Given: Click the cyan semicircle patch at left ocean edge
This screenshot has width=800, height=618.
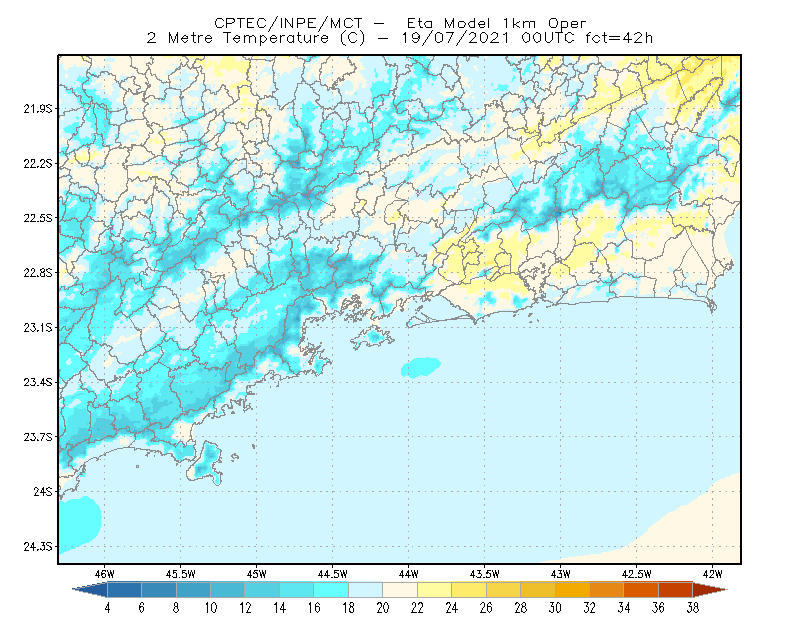Looking at the screenshot, I should click(79, 523).
